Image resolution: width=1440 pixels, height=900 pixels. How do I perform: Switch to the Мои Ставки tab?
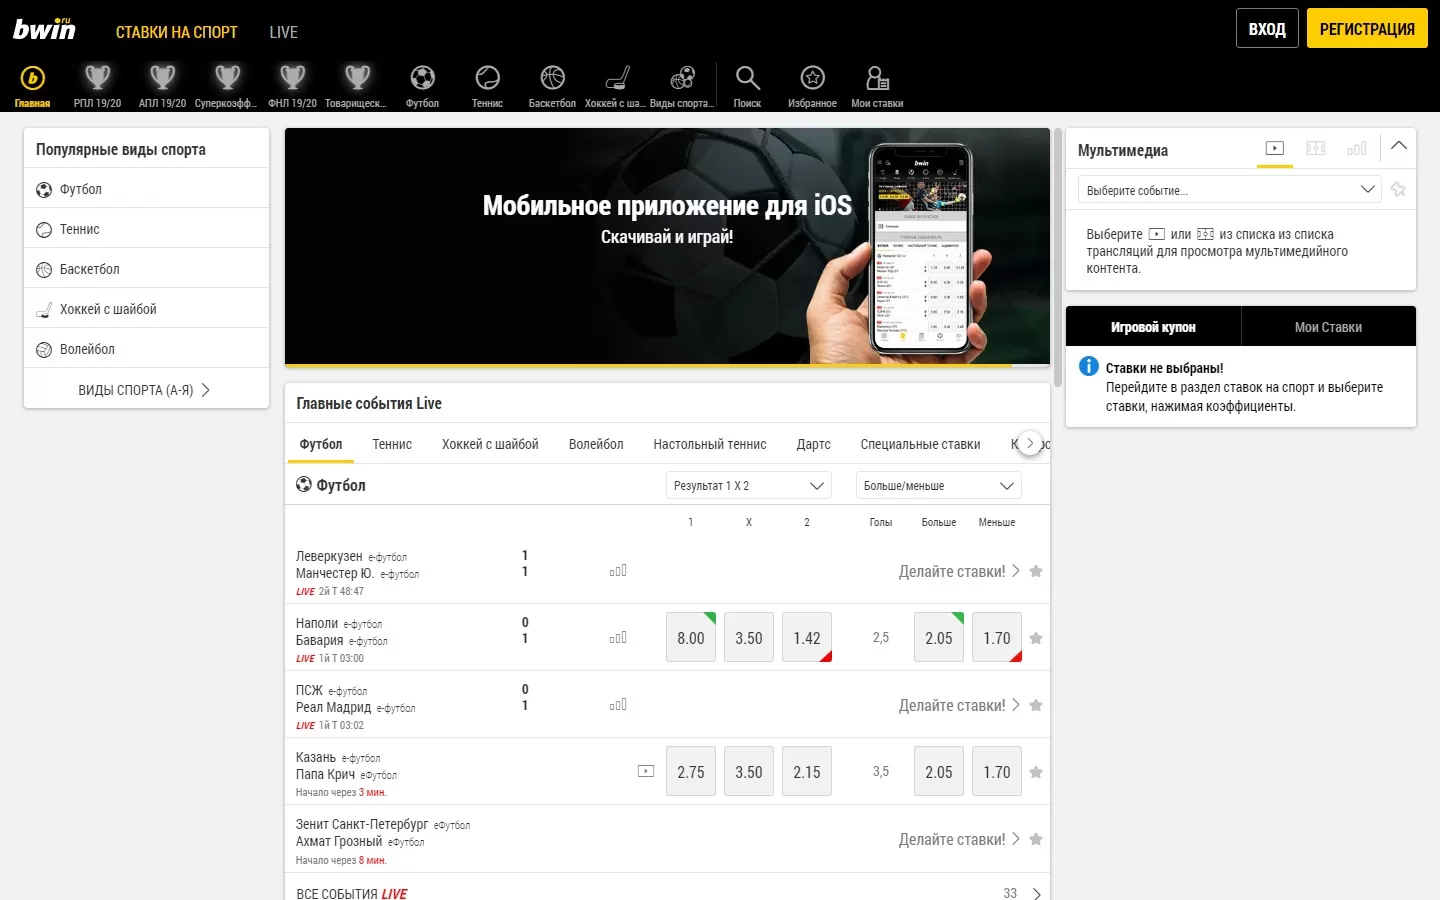[x=1328, y=327]
